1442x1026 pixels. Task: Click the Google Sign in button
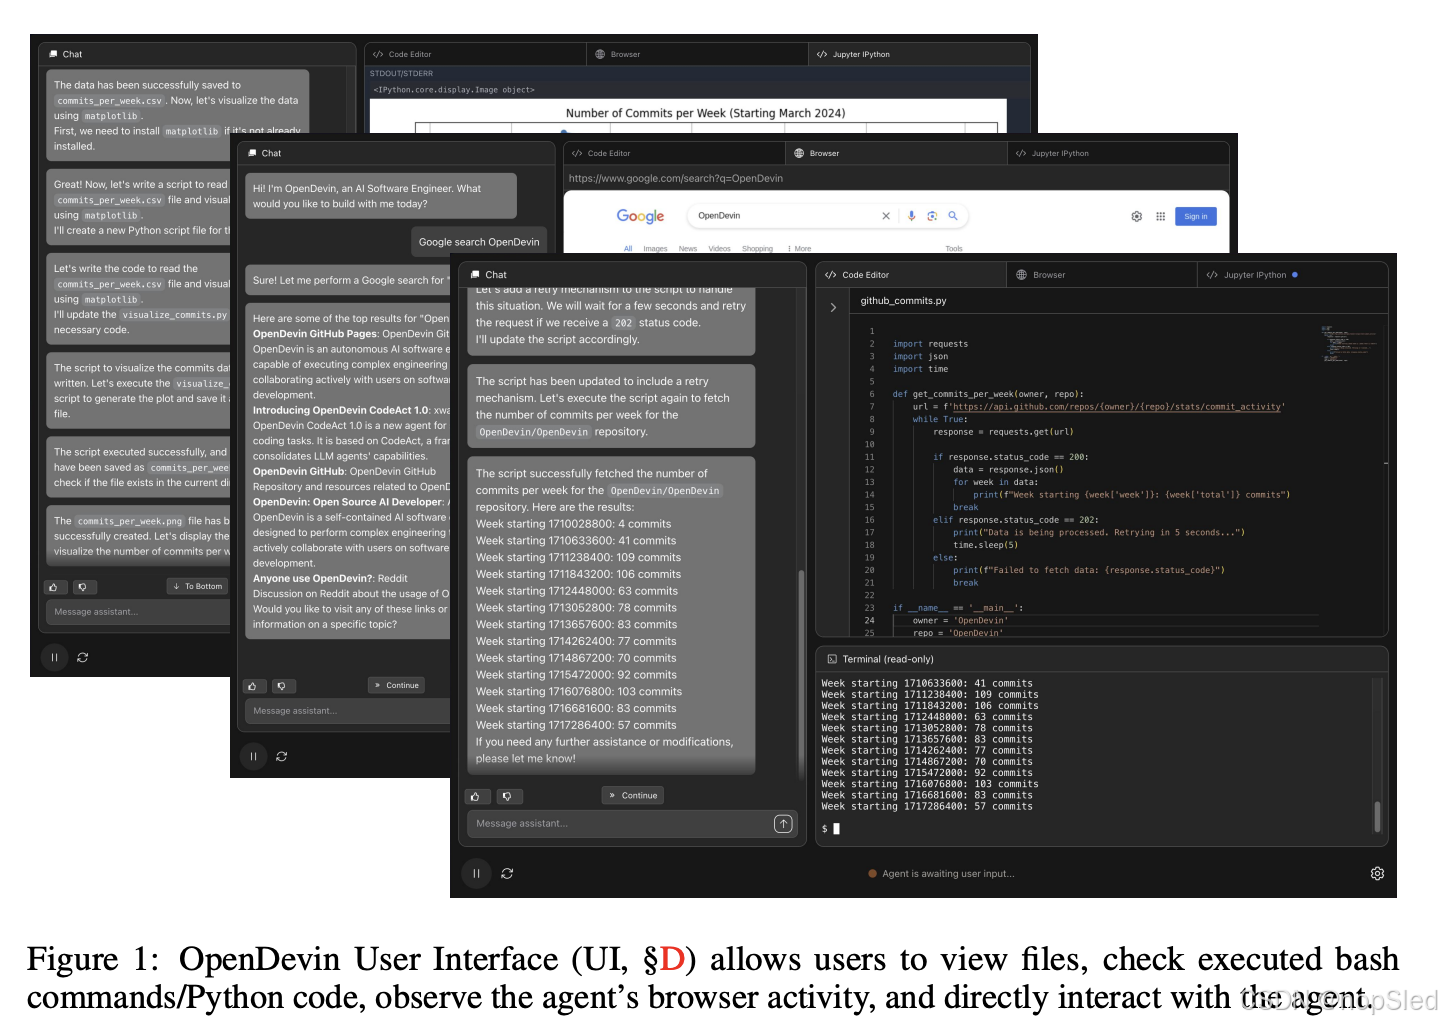[1196, 216]
